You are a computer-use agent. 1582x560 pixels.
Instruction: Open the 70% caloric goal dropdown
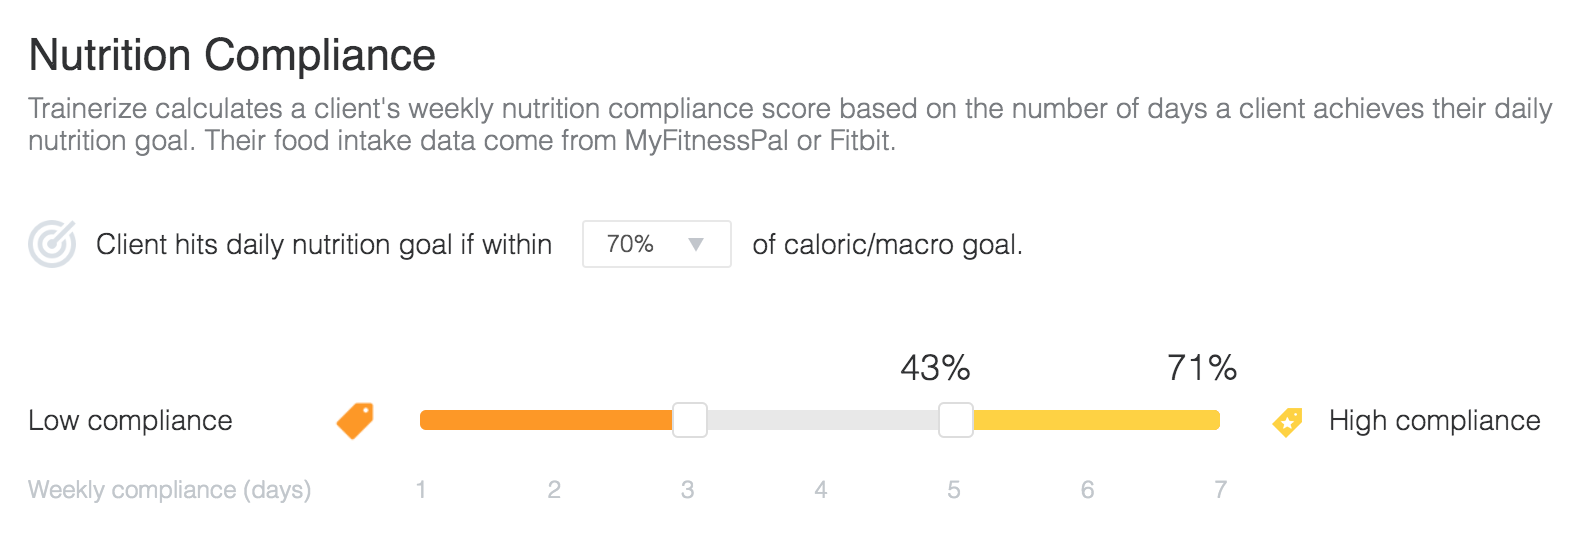657,244
